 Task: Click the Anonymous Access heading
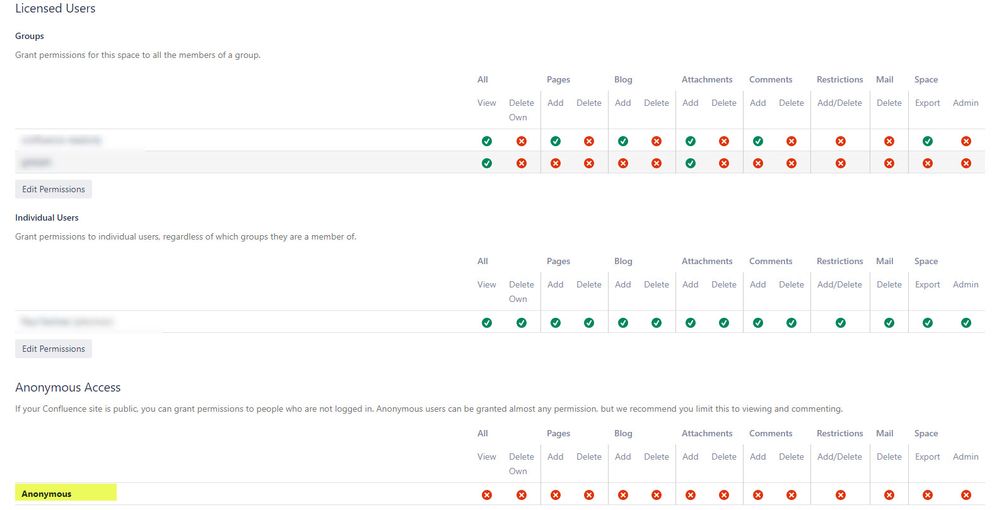coord(68,388)
